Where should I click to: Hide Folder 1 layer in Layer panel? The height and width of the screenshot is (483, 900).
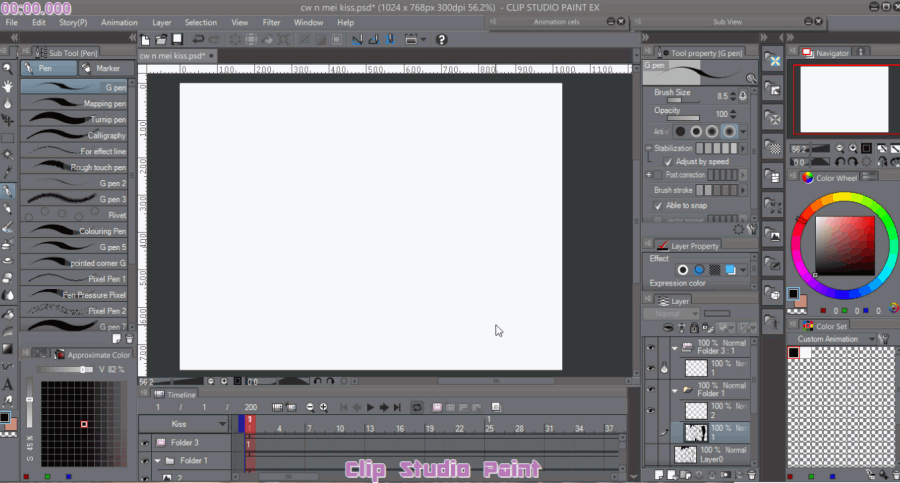click(x=650, y=390)
